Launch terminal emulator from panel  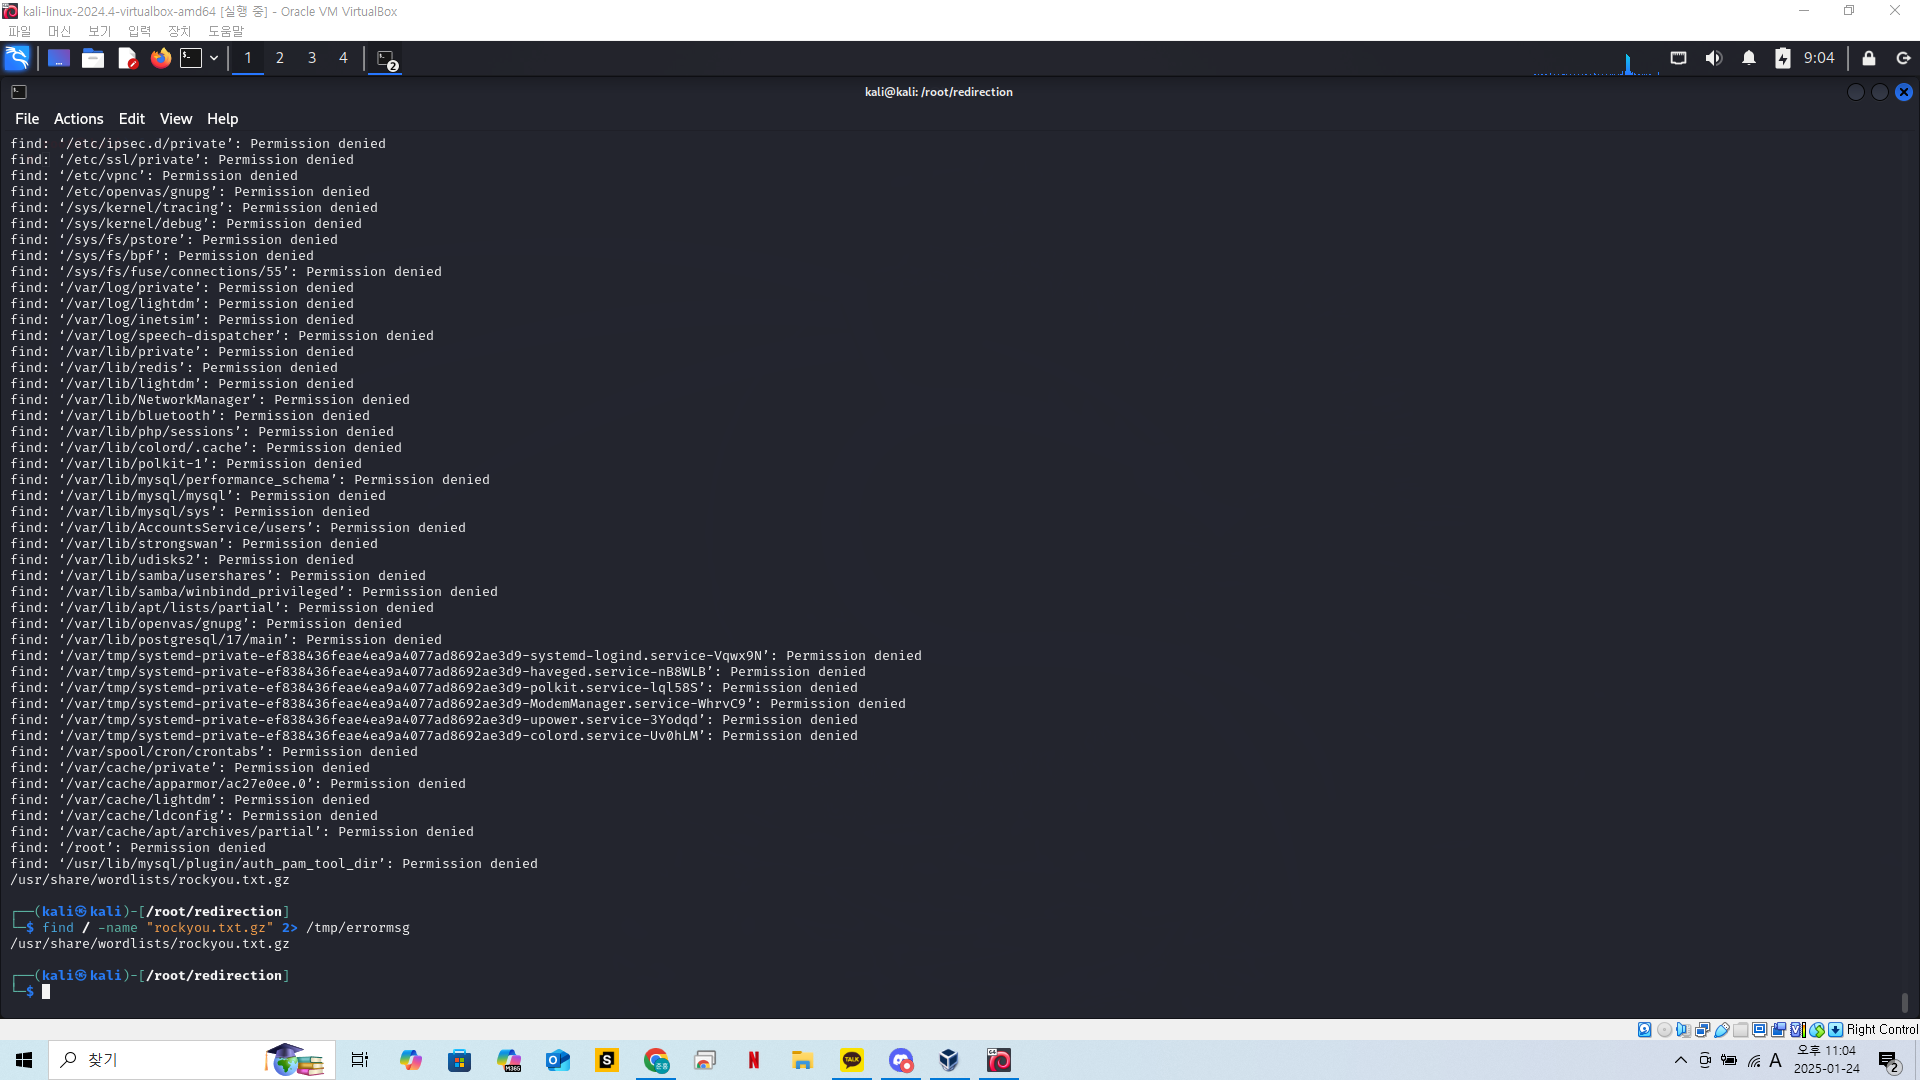pyautogui.click(x=191, y=58)
